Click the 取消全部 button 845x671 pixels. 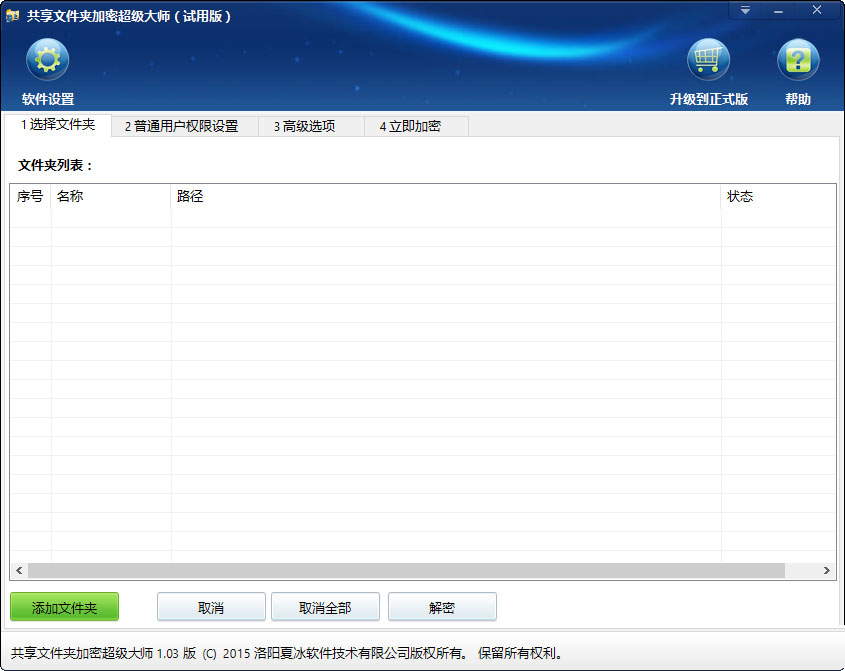point(325,607)
